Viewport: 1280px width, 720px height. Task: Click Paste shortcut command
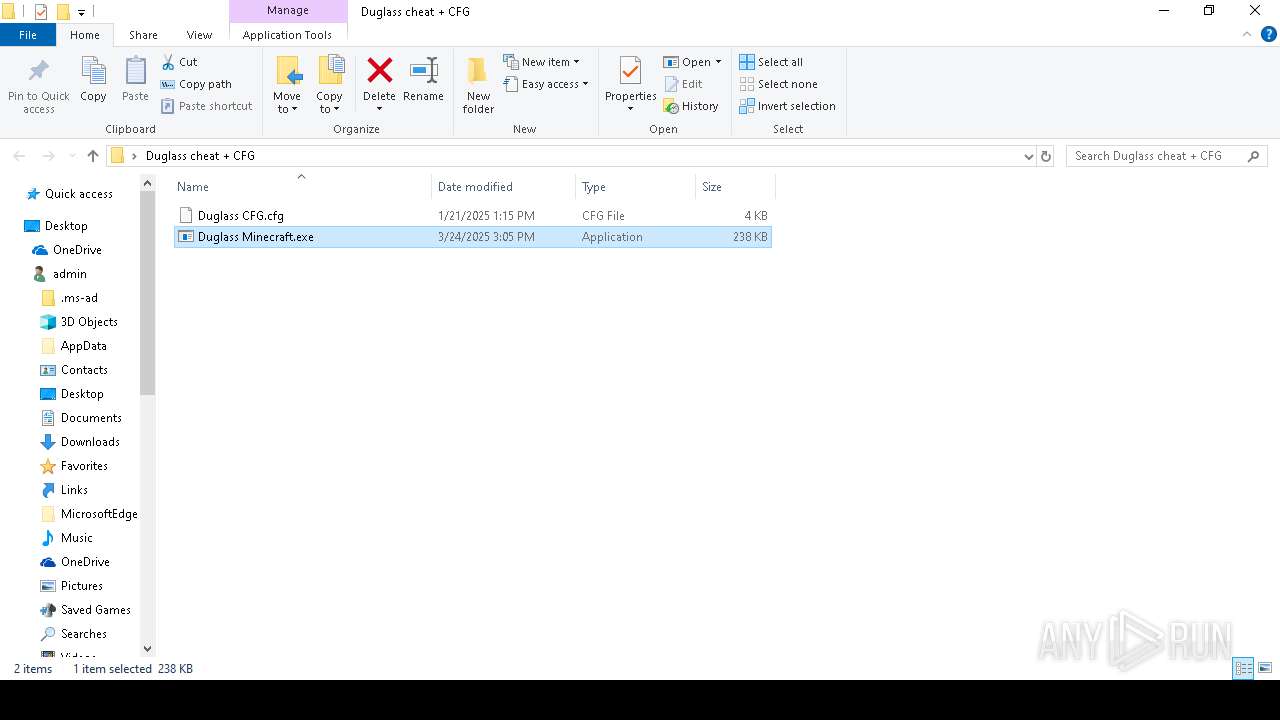tap(207, 106)
